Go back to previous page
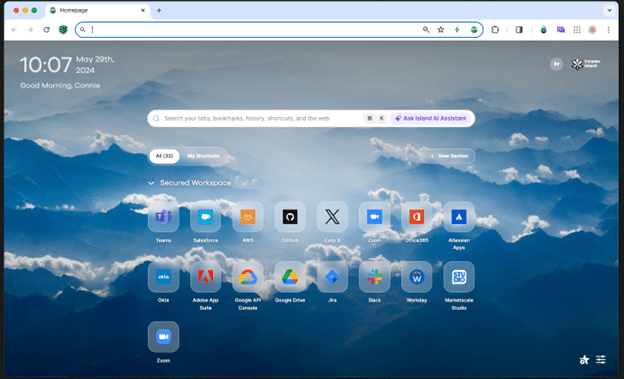Image resolution: width=624 pixels, height=379 pixels. [14, 29]
